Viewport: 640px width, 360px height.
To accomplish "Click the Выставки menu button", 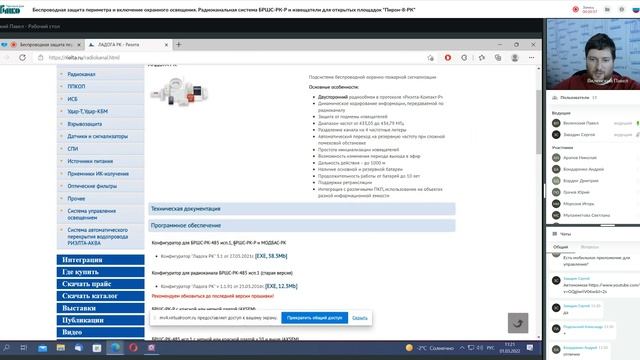I will tap(100, 308).
